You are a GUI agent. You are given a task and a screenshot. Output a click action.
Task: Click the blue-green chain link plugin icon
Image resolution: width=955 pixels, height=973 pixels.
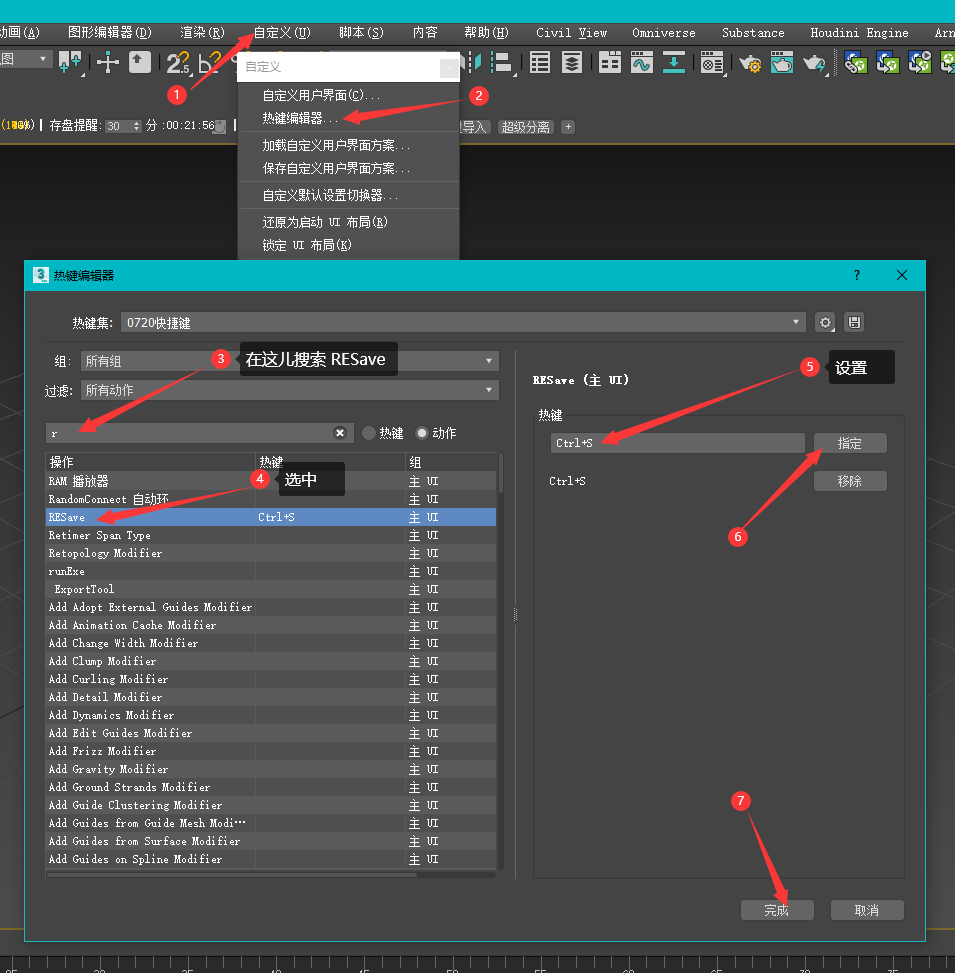[856, 63]
